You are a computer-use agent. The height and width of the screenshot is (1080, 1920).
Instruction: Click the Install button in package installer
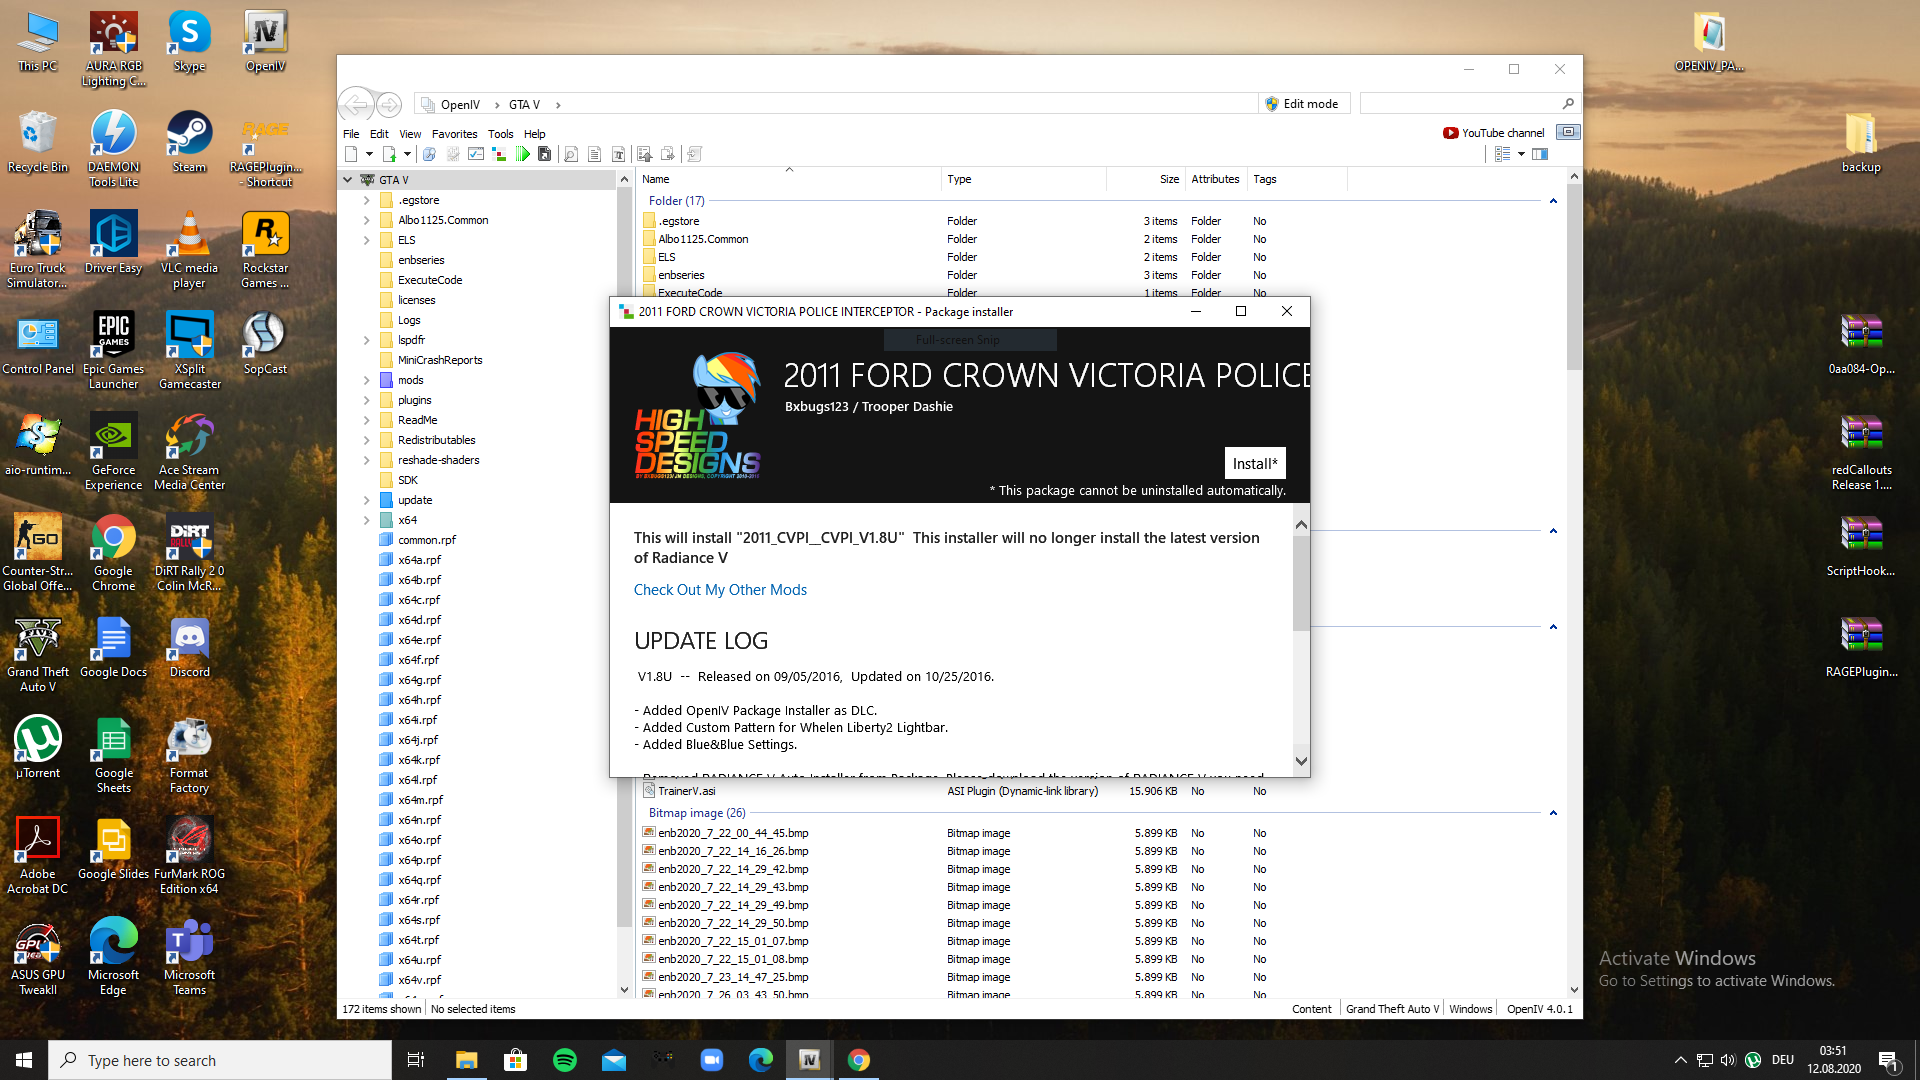click(1254, 463)
